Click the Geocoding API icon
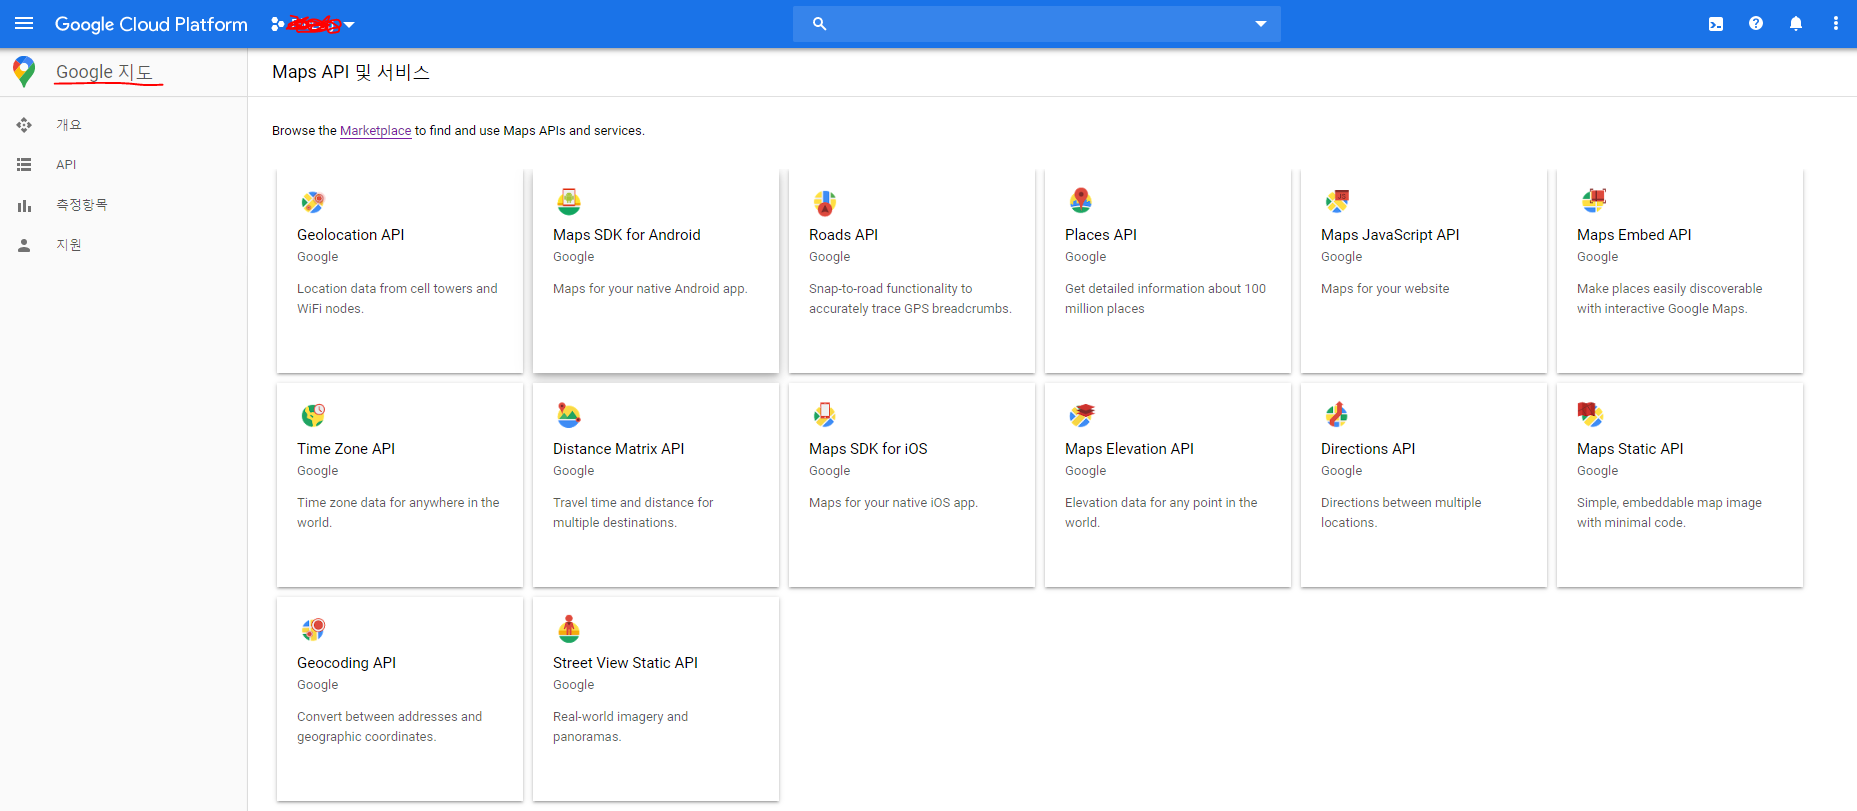The image size is (1857, 811). point(313,629)
